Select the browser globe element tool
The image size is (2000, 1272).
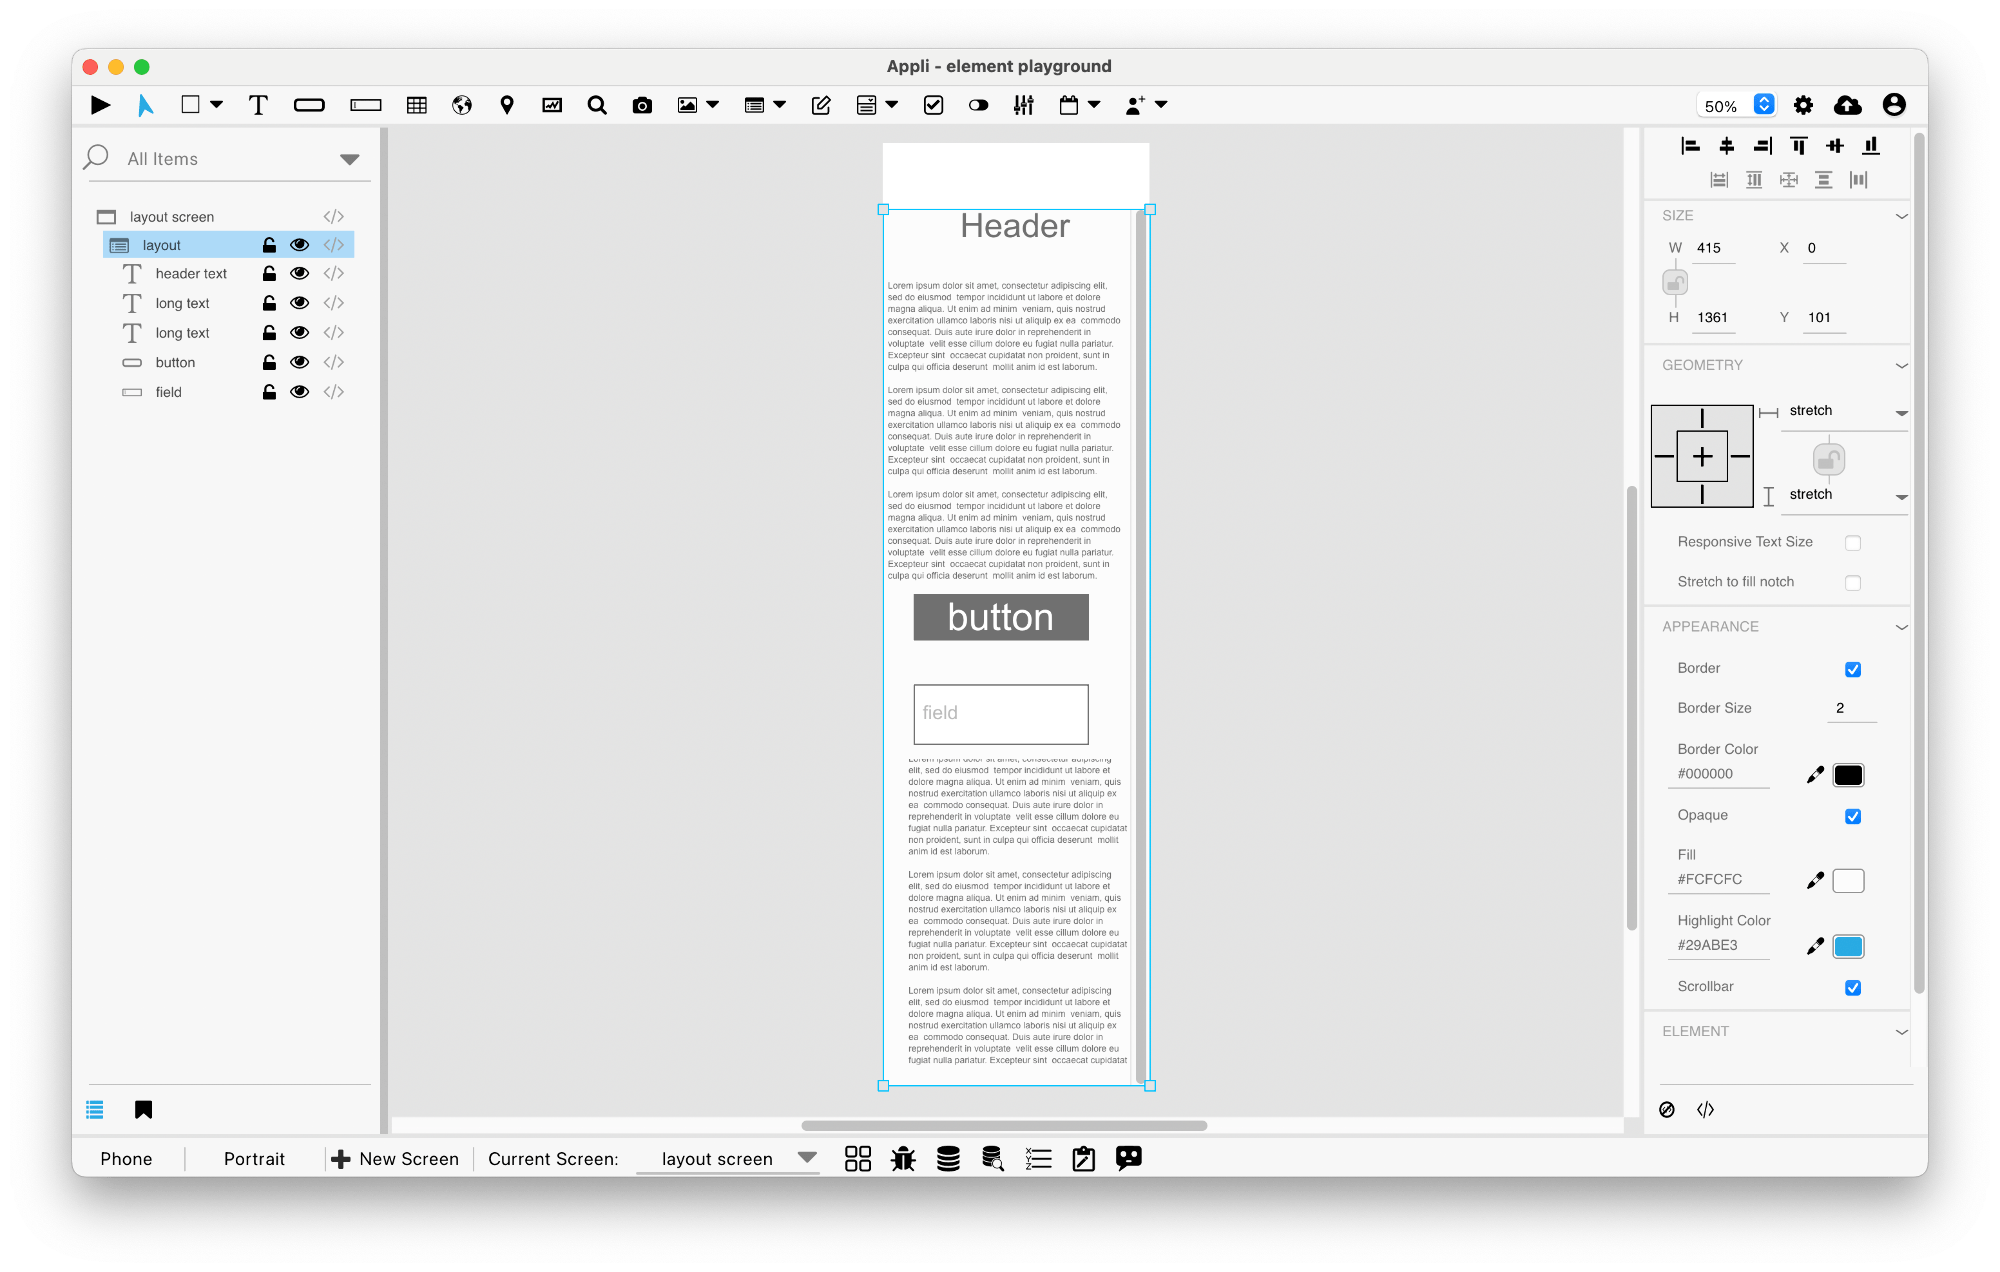(461, 105)
